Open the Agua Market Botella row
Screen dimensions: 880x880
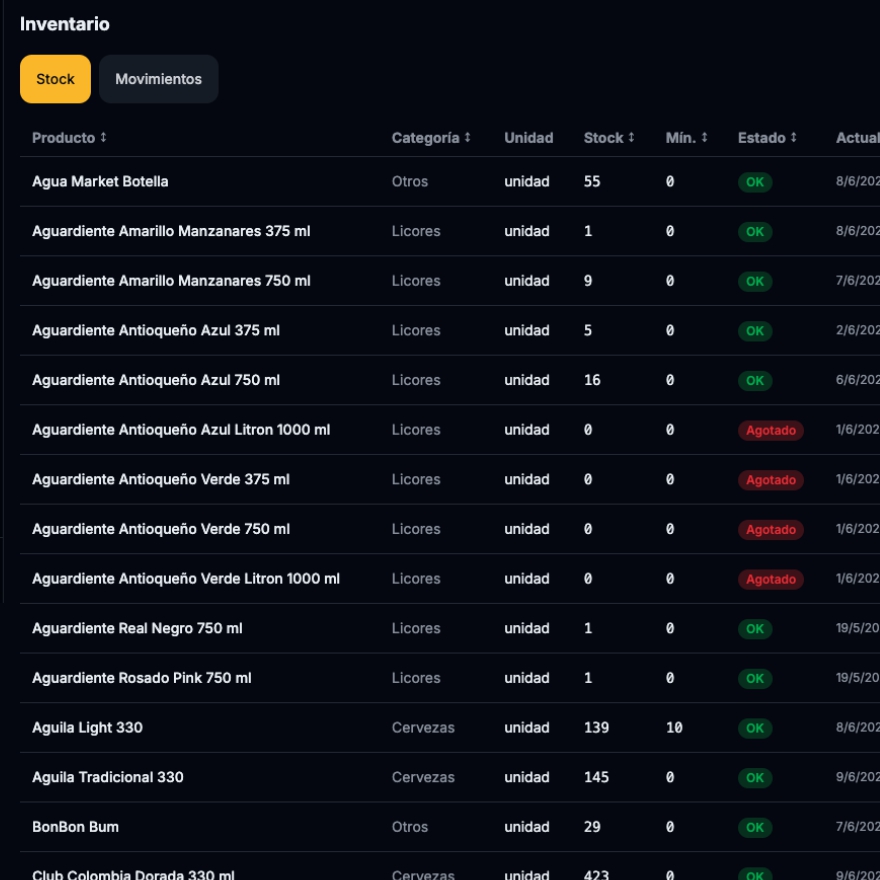[450, 182]
